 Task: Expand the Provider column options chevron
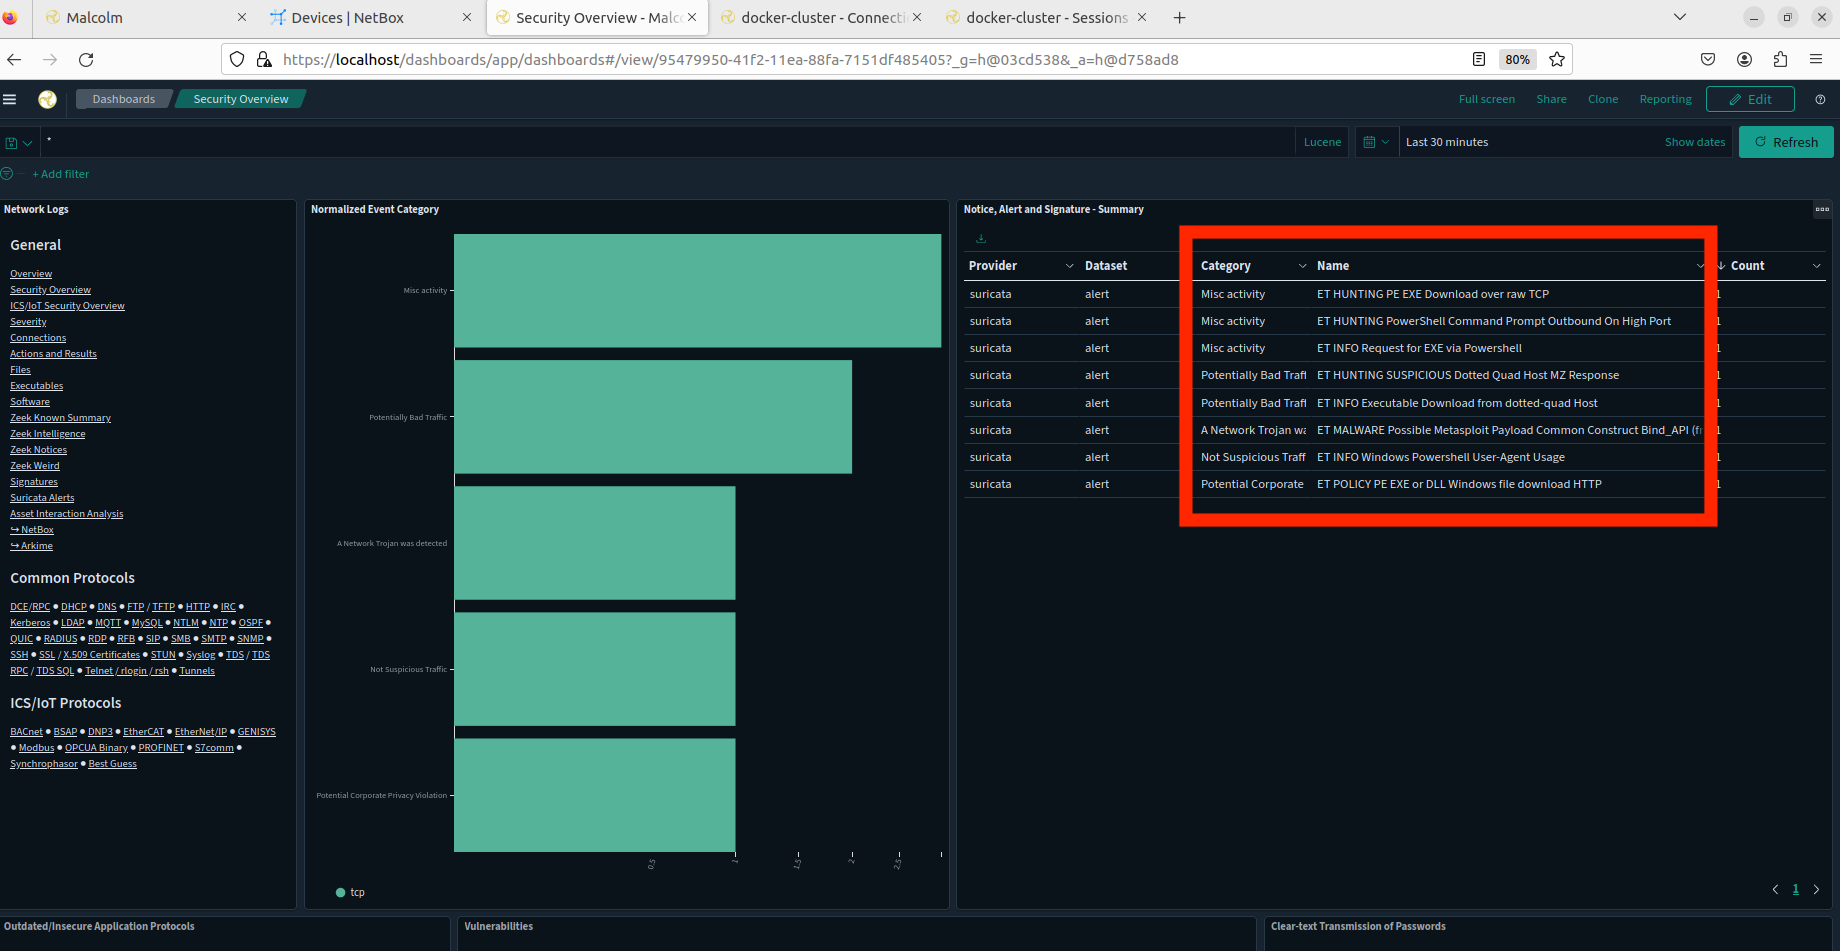(x=1069, y=266)
